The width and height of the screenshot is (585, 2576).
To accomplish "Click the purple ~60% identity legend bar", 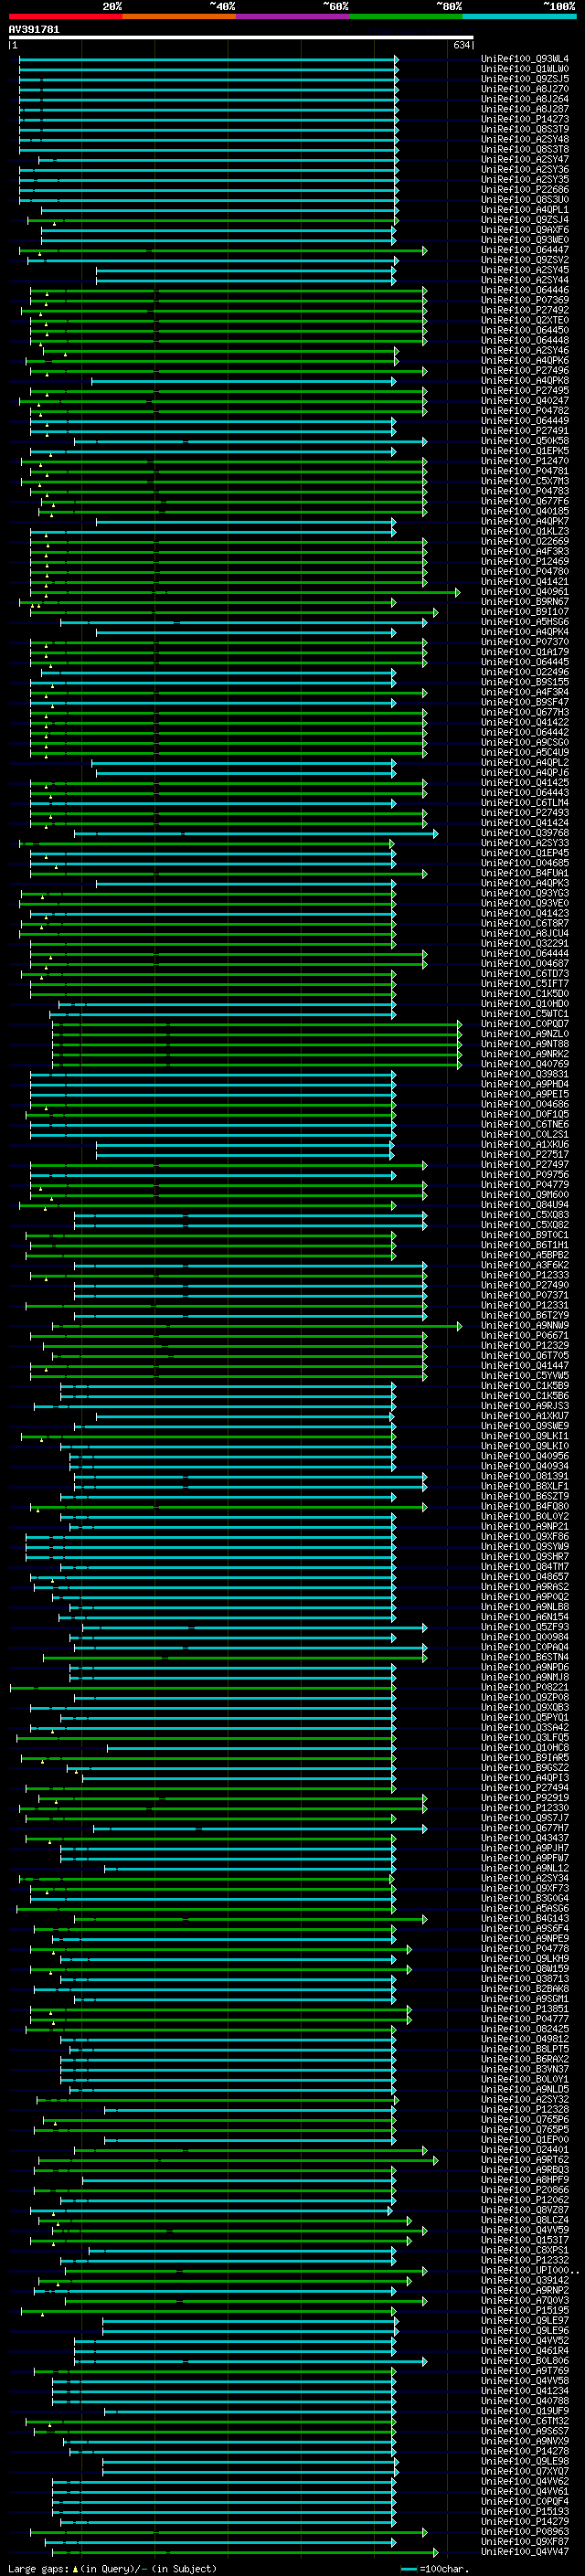I will (x=293, y=17).
